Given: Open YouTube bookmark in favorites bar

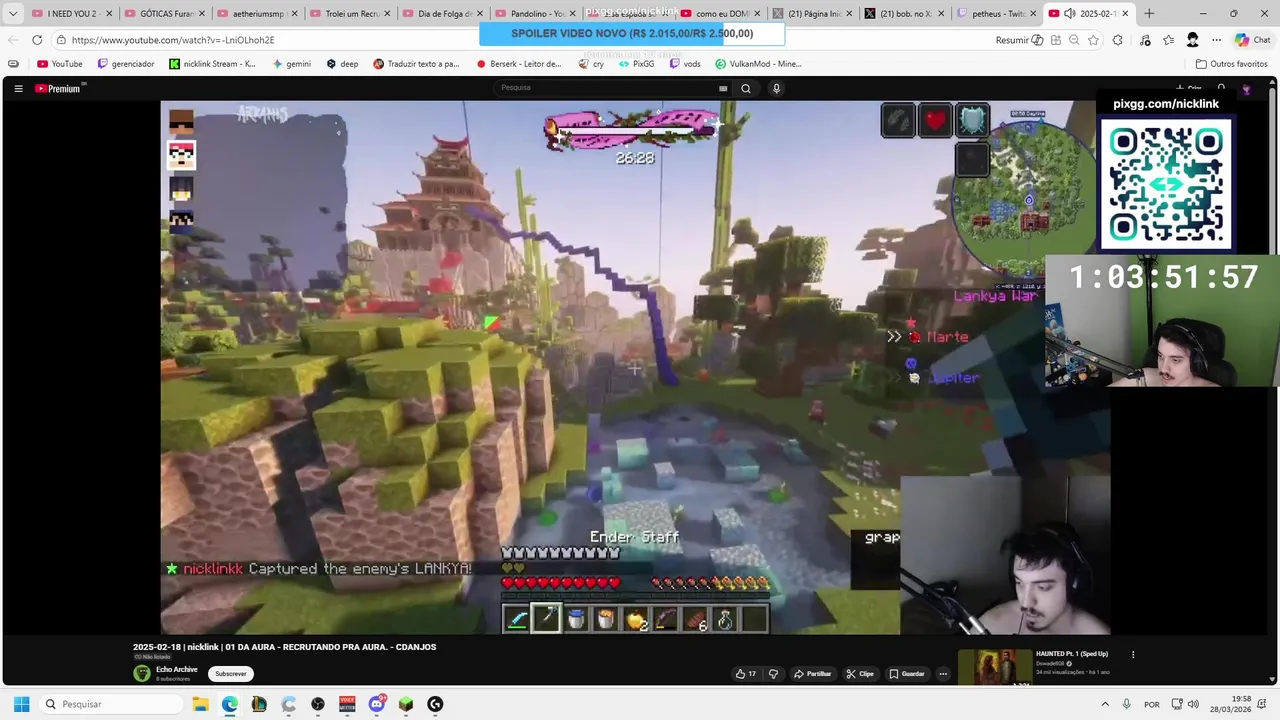Looking at the screenshot, I should click(60, 64).
